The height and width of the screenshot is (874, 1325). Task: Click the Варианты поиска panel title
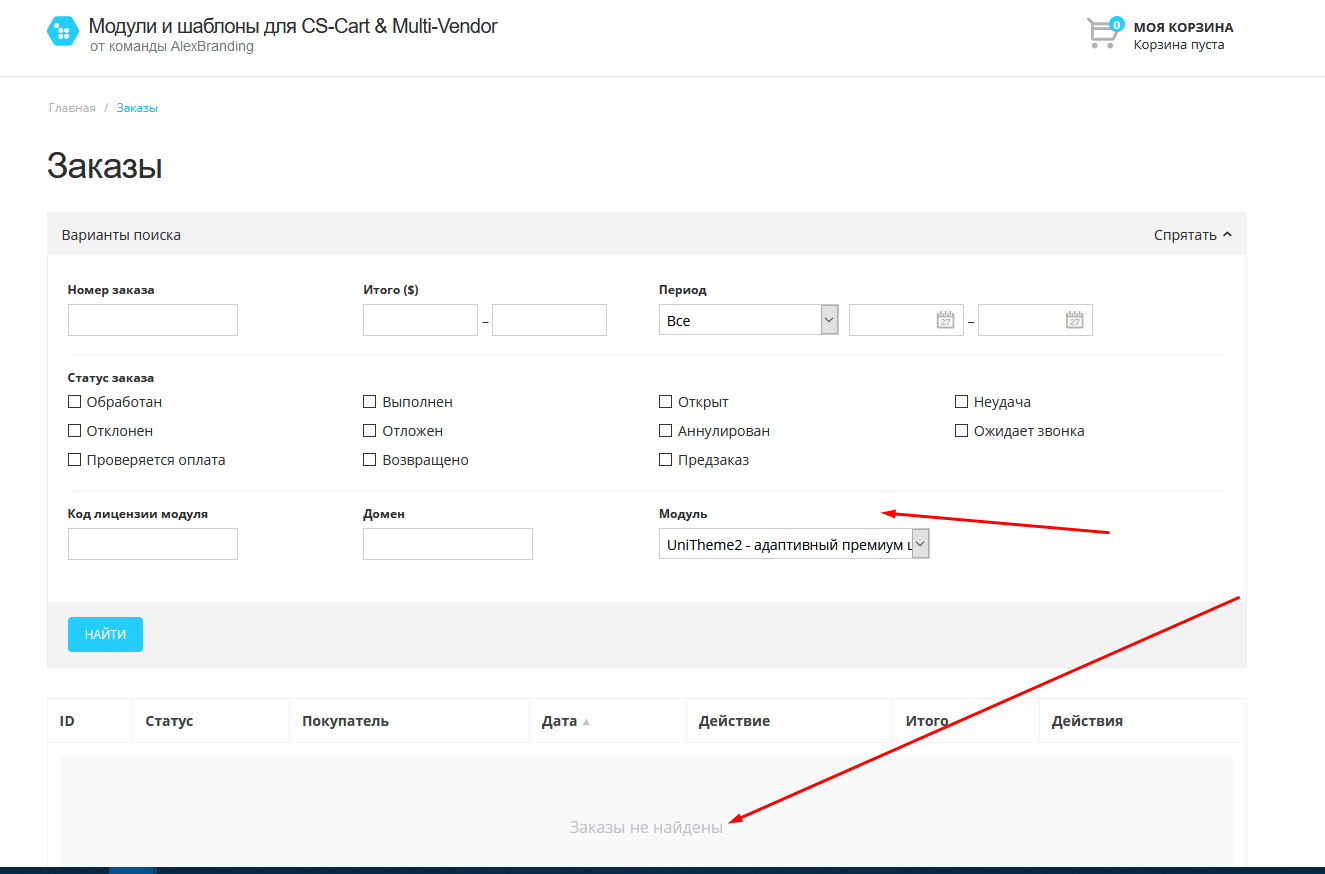pos(121,235)
